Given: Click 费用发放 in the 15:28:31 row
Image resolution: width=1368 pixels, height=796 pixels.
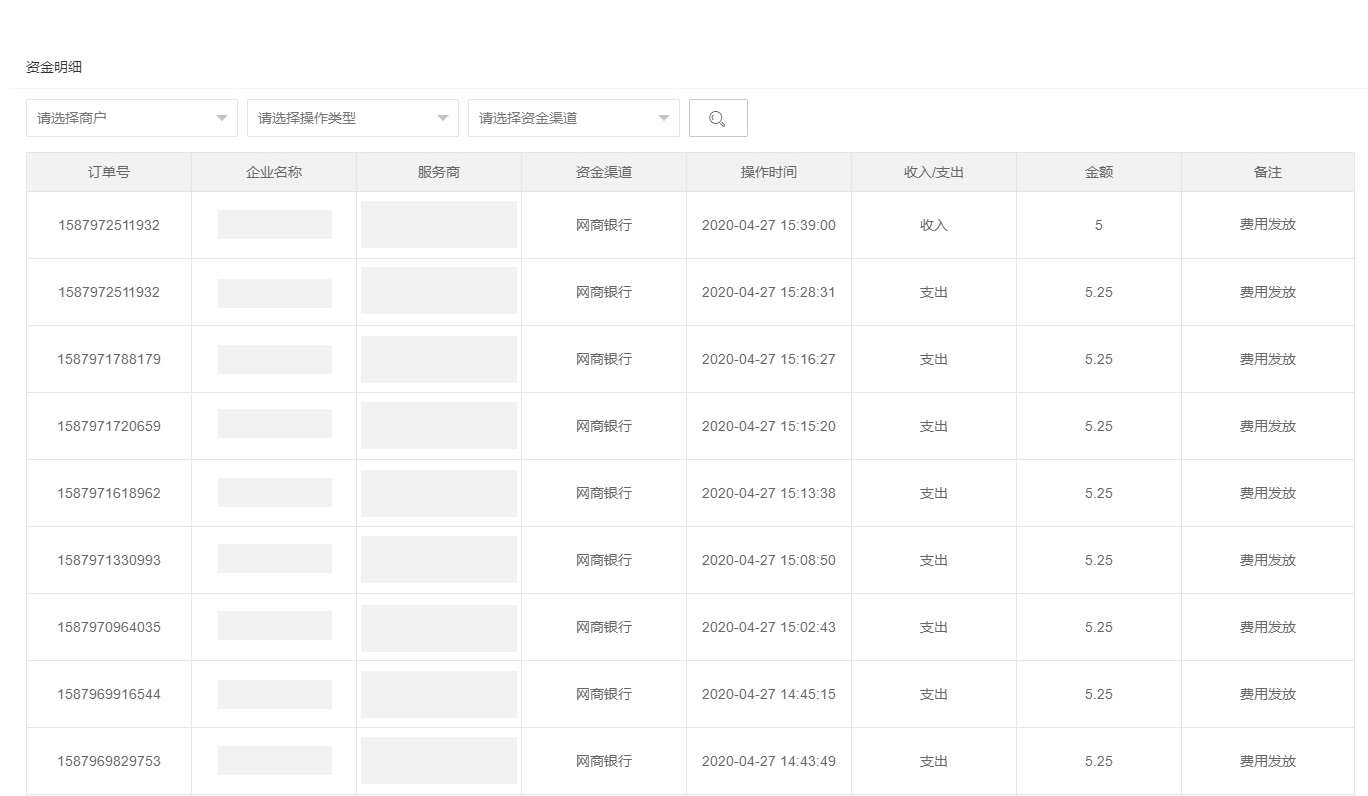Looking at the screenshot, I should (1268, 292).
